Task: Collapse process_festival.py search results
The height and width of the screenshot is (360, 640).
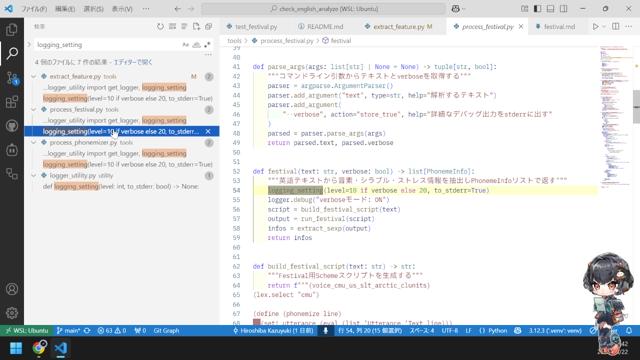Action: pyautogui.click(x=34, y=109)
